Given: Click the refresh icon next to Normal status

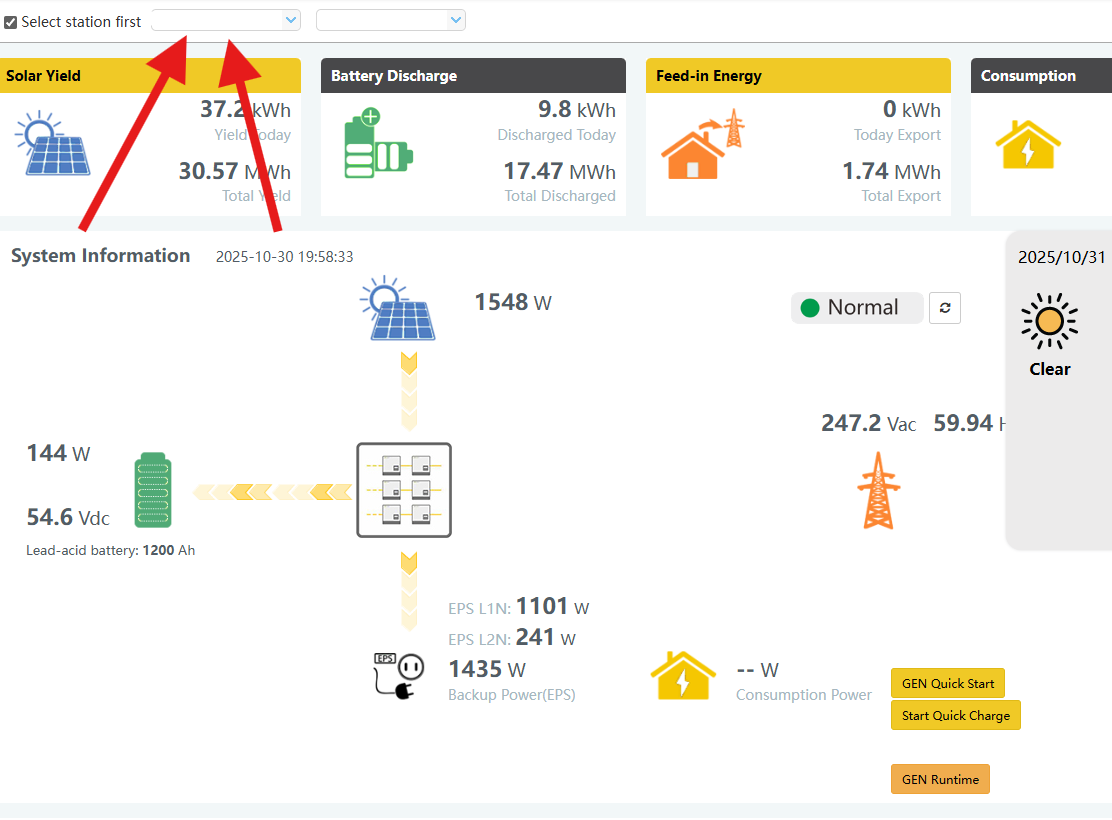Looking at the screenshot, I should coord(945,308).
